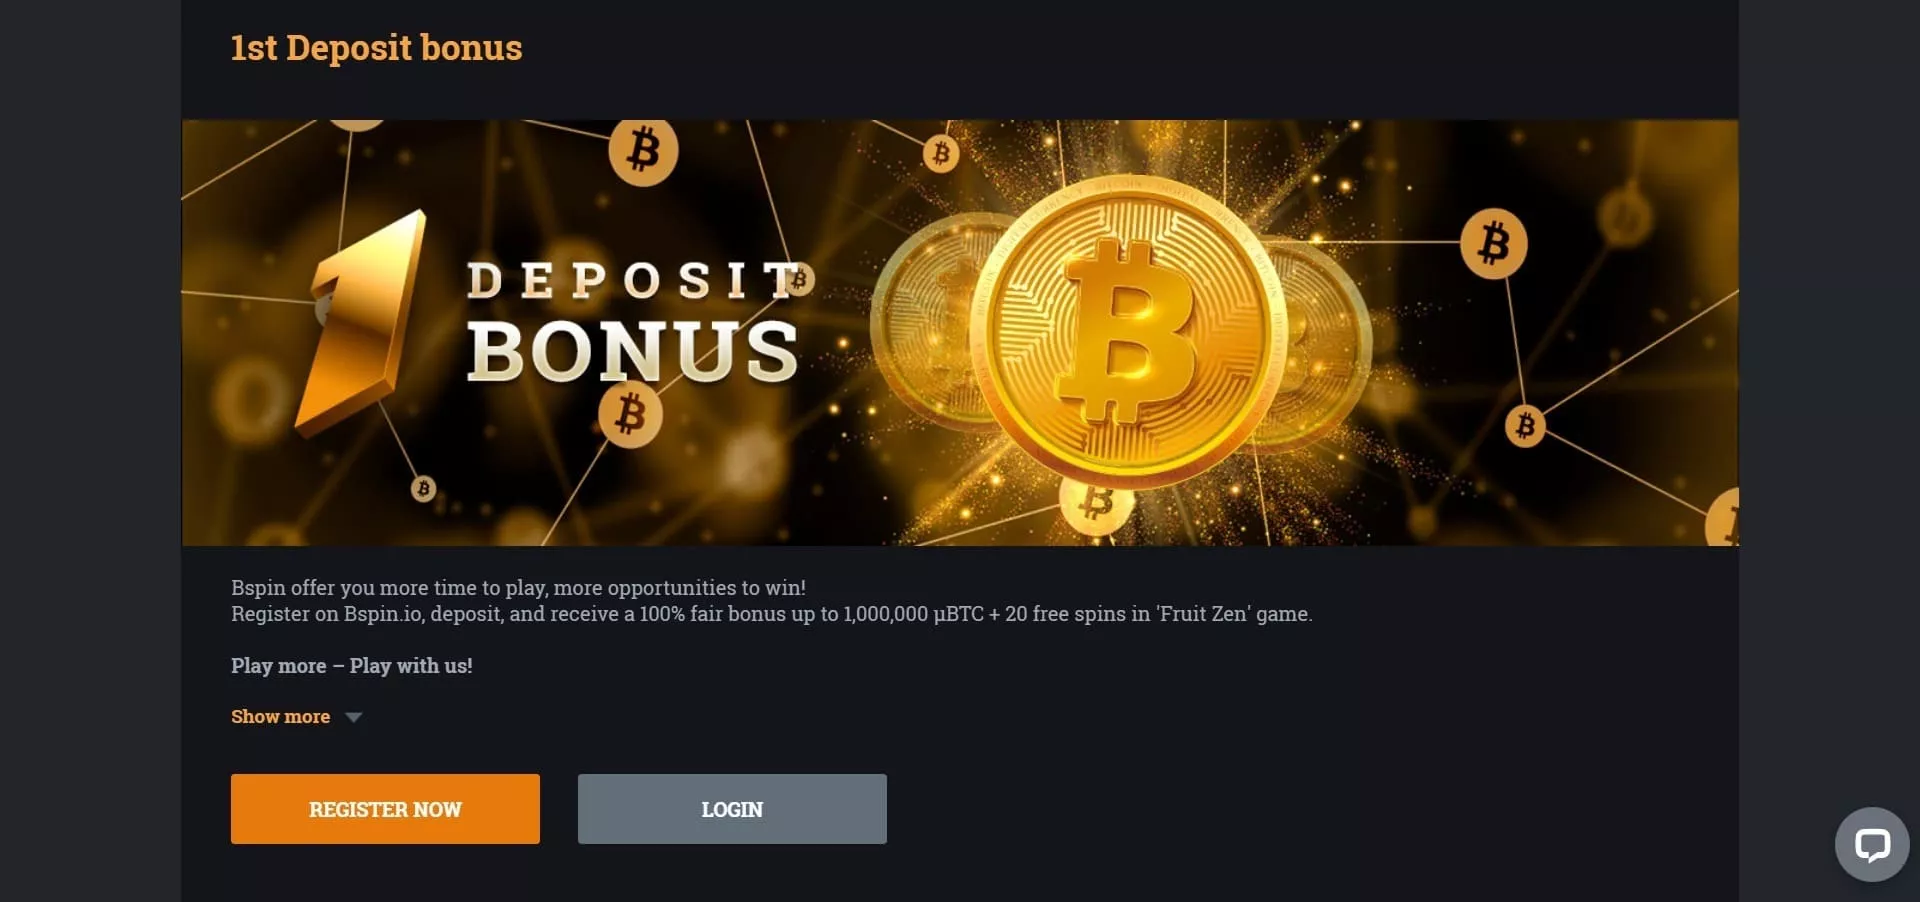
Task: Click the Bitcoin icon above DEPOSIT text
Action: [643, 151]
